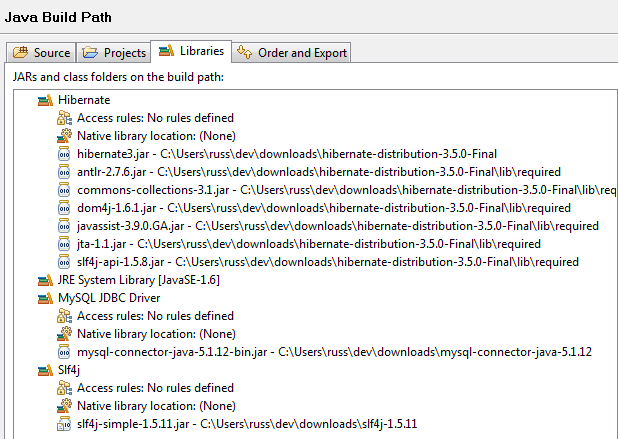Switch to the Source tab
618x439 pixels.
(41, 52)
